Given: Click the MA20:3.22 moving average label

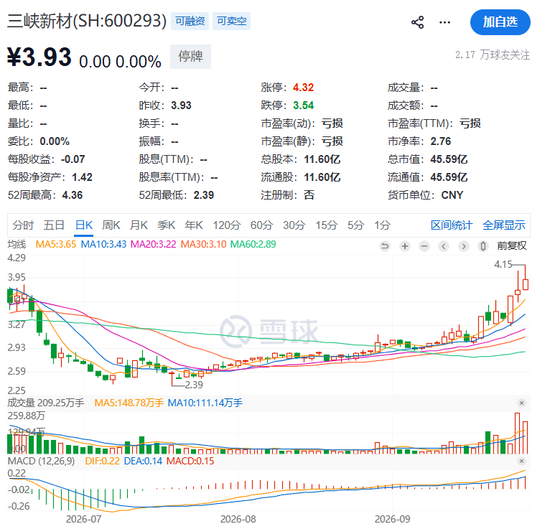Looking at the screenshot, I should tap(153, 244).
